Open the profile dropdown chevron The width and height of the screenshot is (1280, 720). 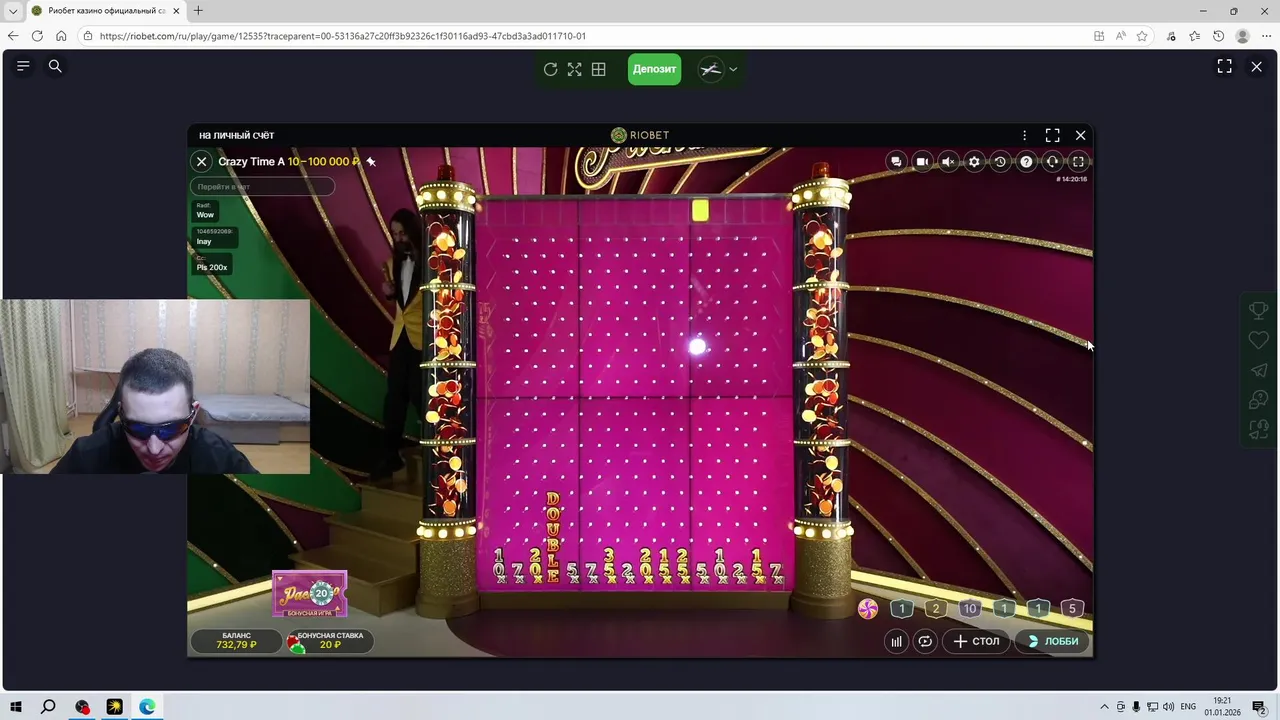(733, 69)
